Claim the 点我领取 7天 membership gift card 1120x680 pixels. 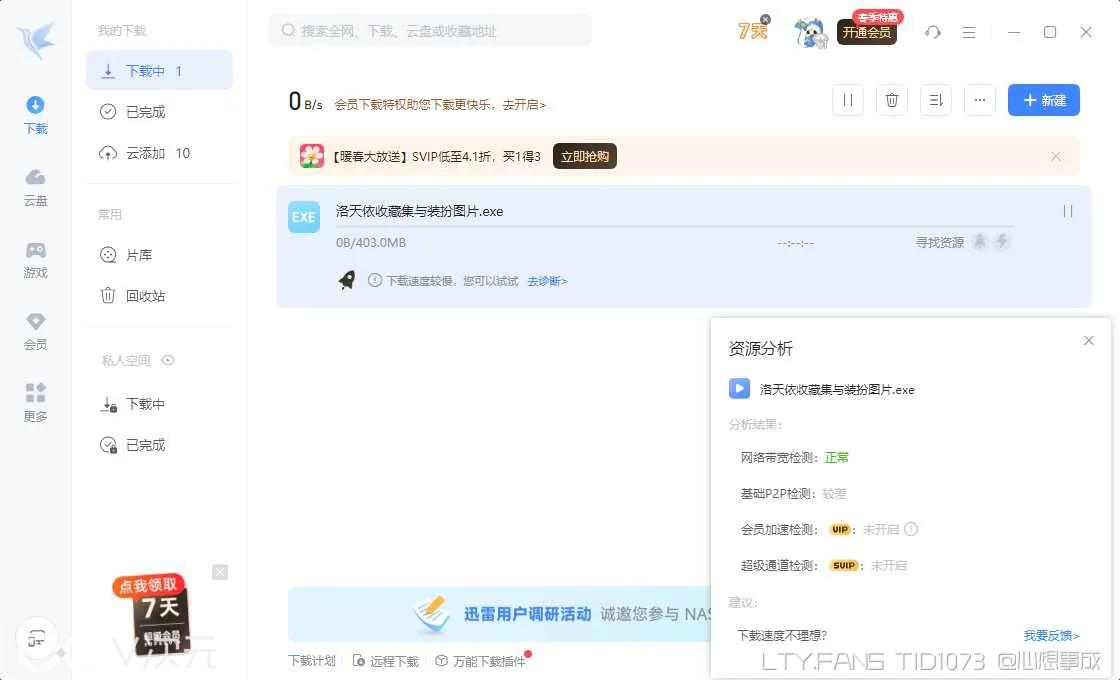pos(151,615)
